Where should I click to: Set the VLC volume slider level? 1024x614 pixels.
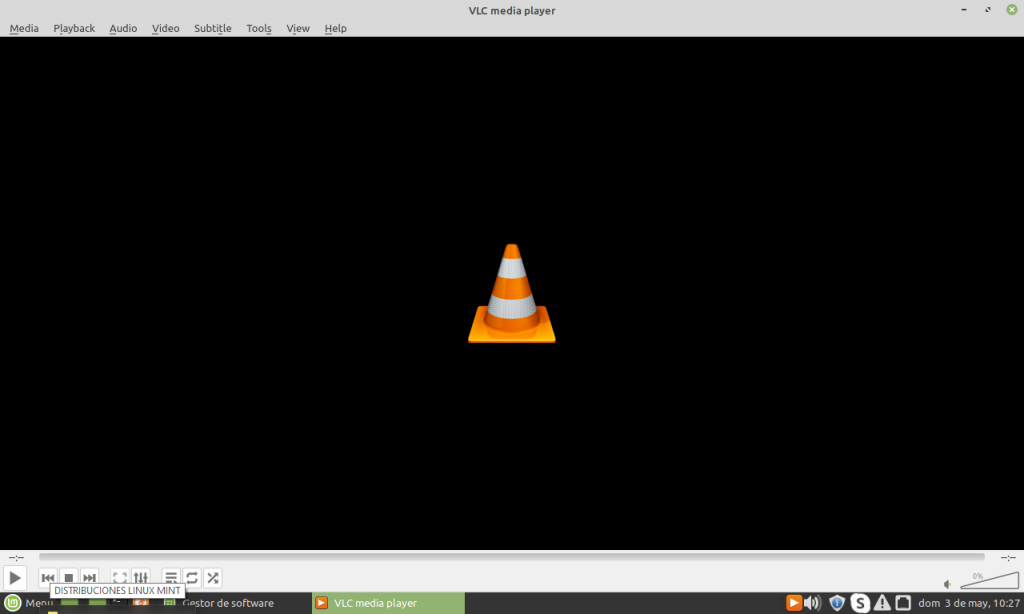click(x=989, y=580)
